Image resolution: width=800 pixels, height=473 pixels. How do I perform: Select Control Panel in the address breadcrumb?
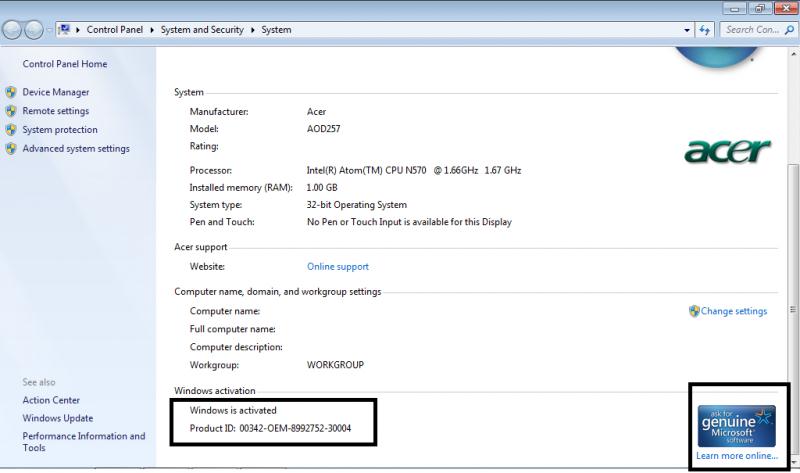(x=116, y=30)
